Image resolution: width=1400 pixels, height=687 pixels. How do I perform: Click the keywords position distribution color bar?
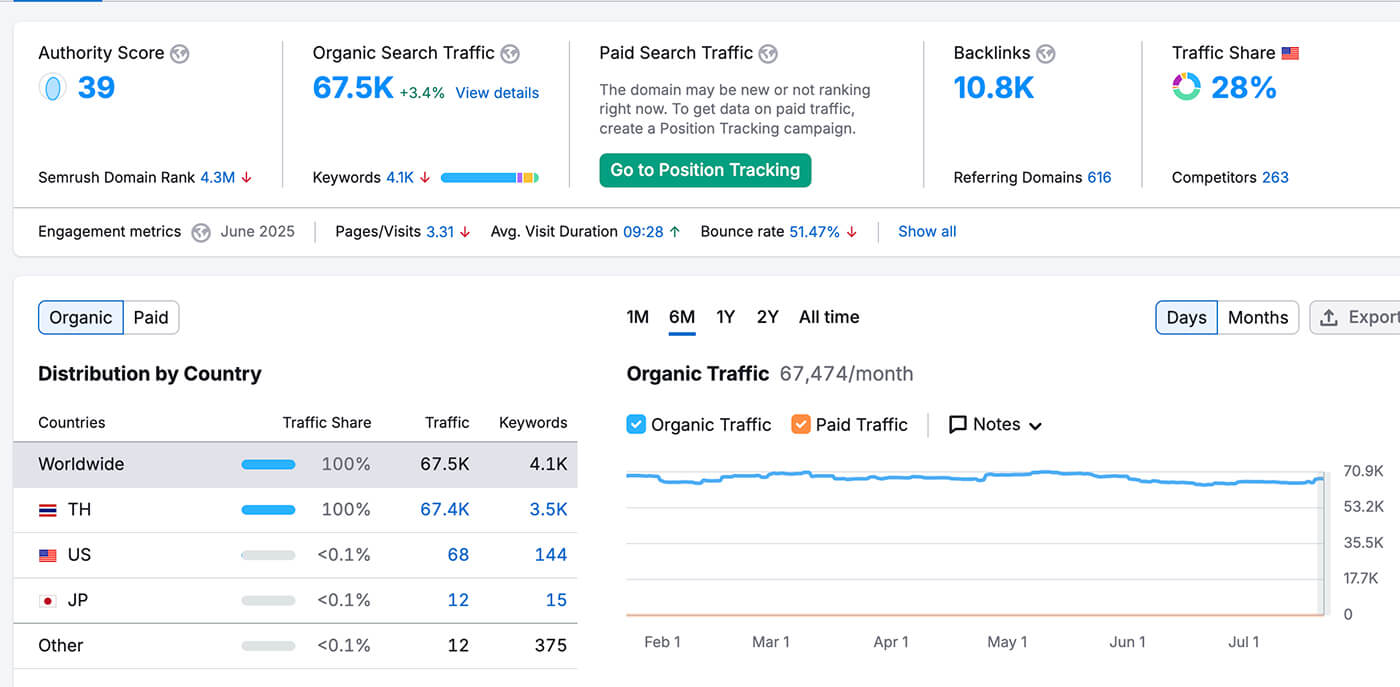point(490,178)
